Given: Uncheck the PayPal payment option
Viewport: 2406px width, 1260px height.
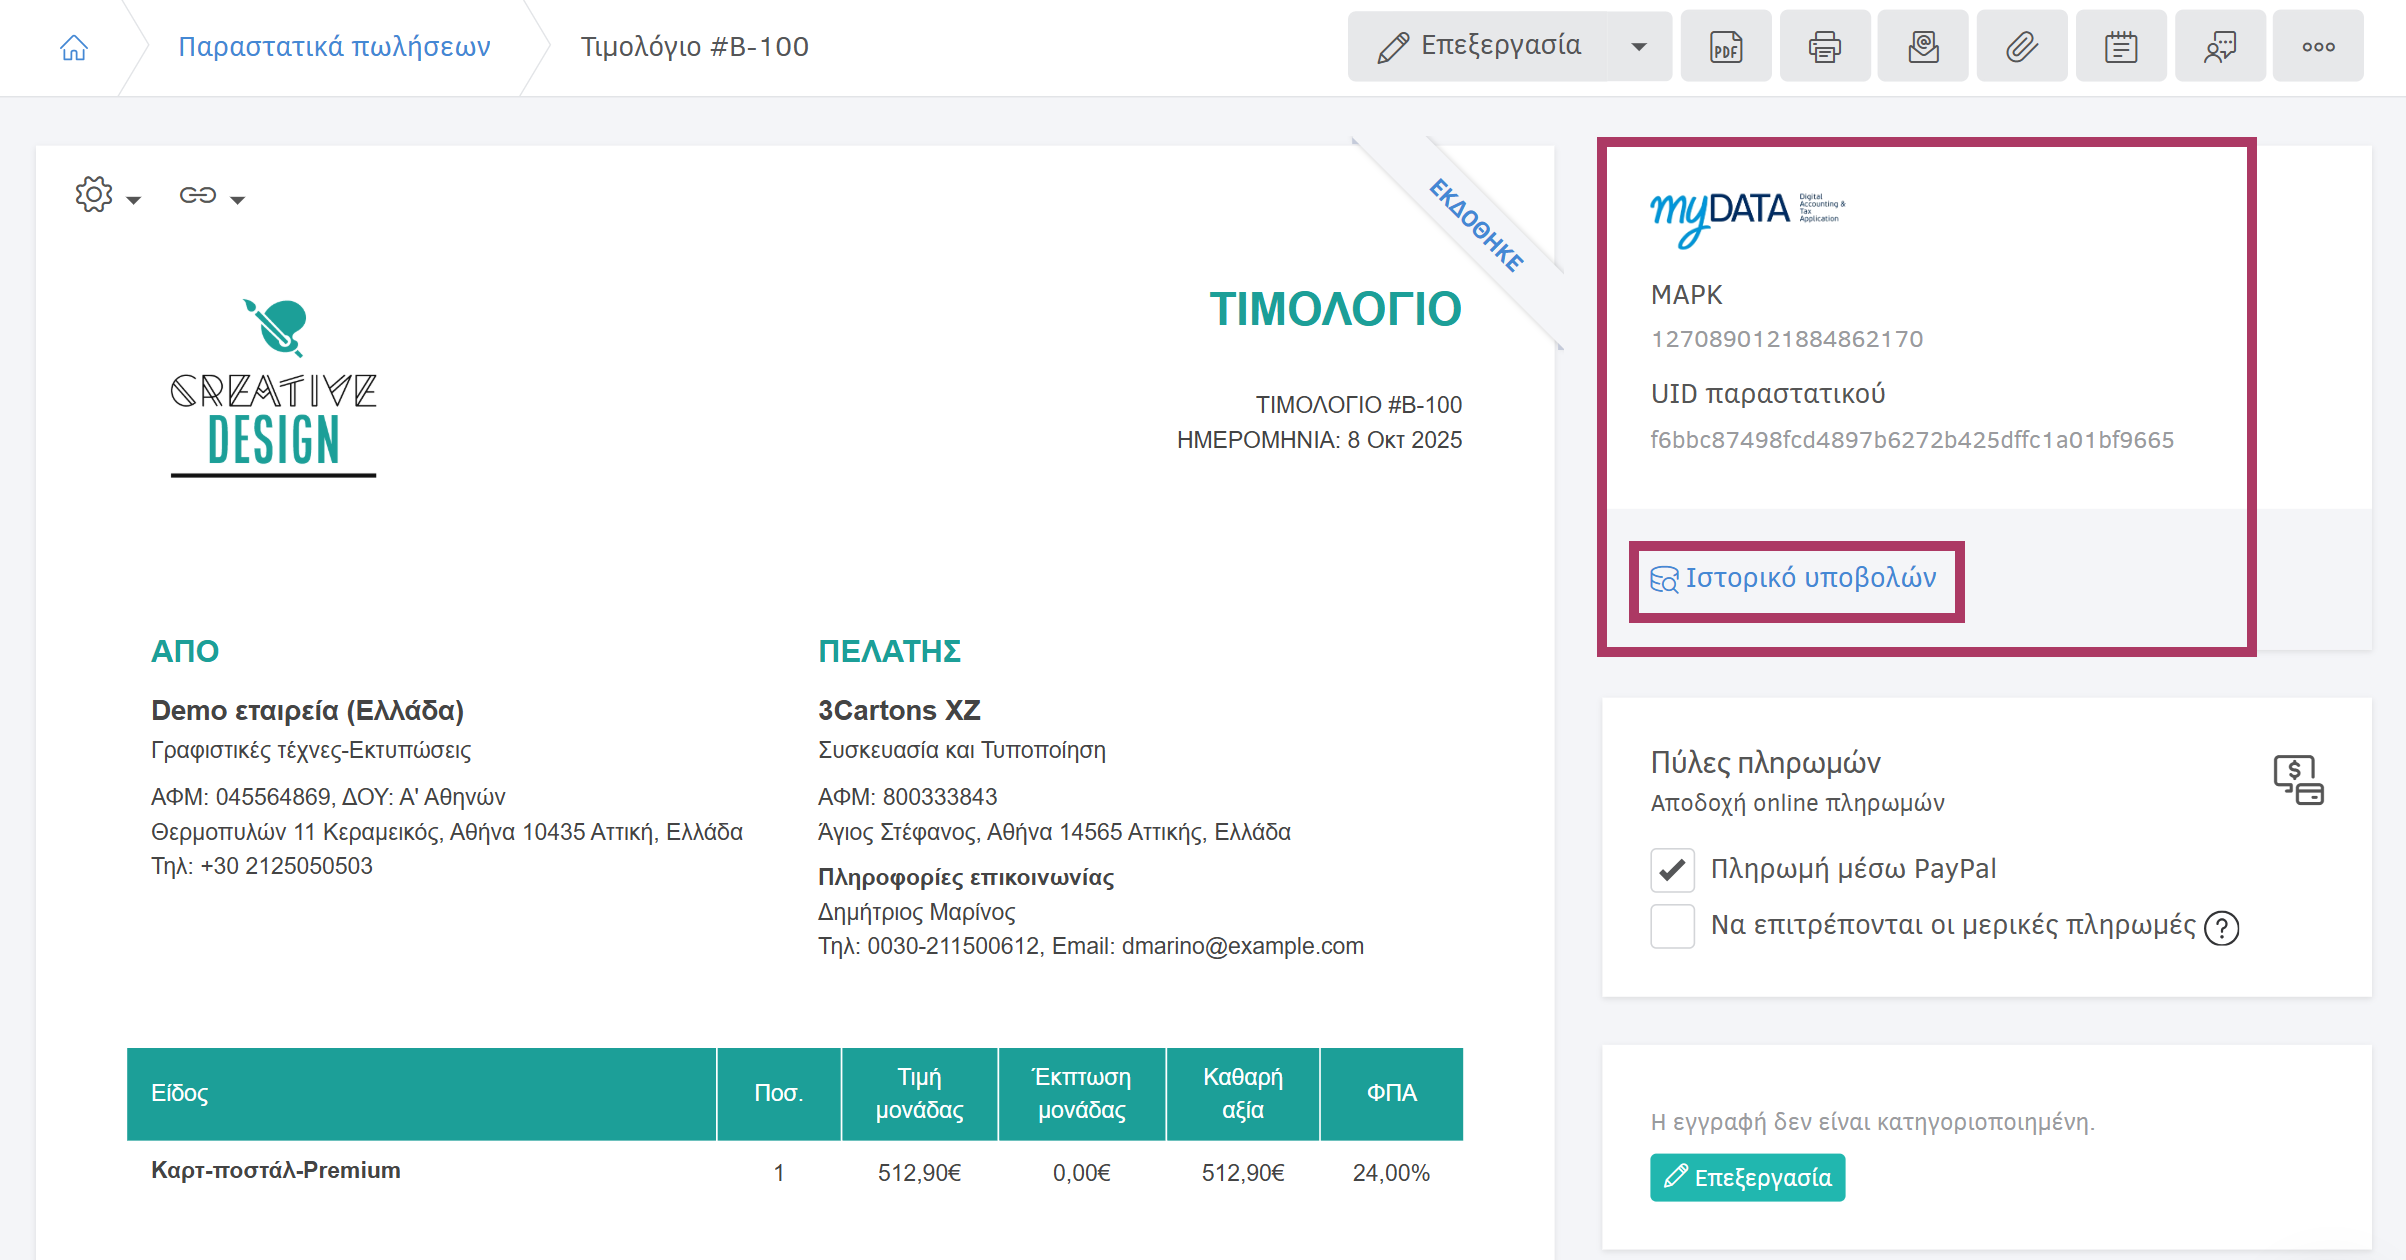Looking at the screenshot, I should point(1671,869).
